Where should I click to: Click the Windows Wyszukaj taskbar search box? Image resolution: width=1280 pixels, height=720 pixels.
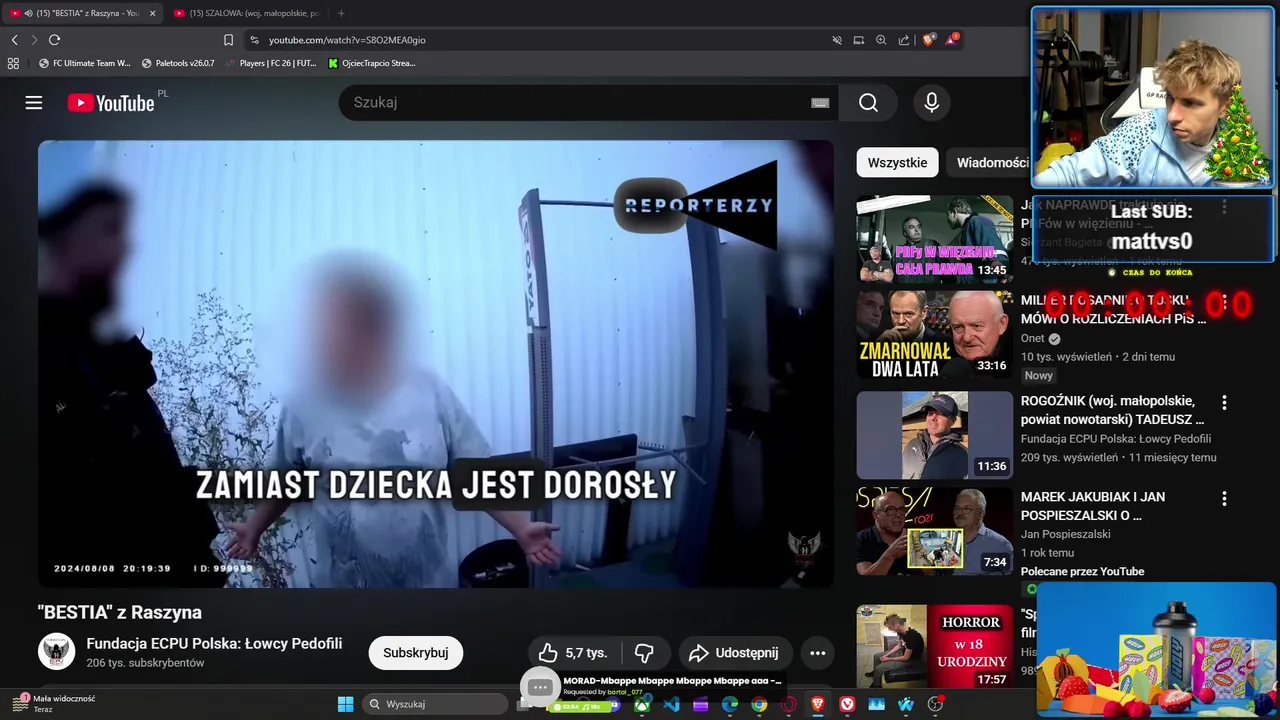pos(434,704)
